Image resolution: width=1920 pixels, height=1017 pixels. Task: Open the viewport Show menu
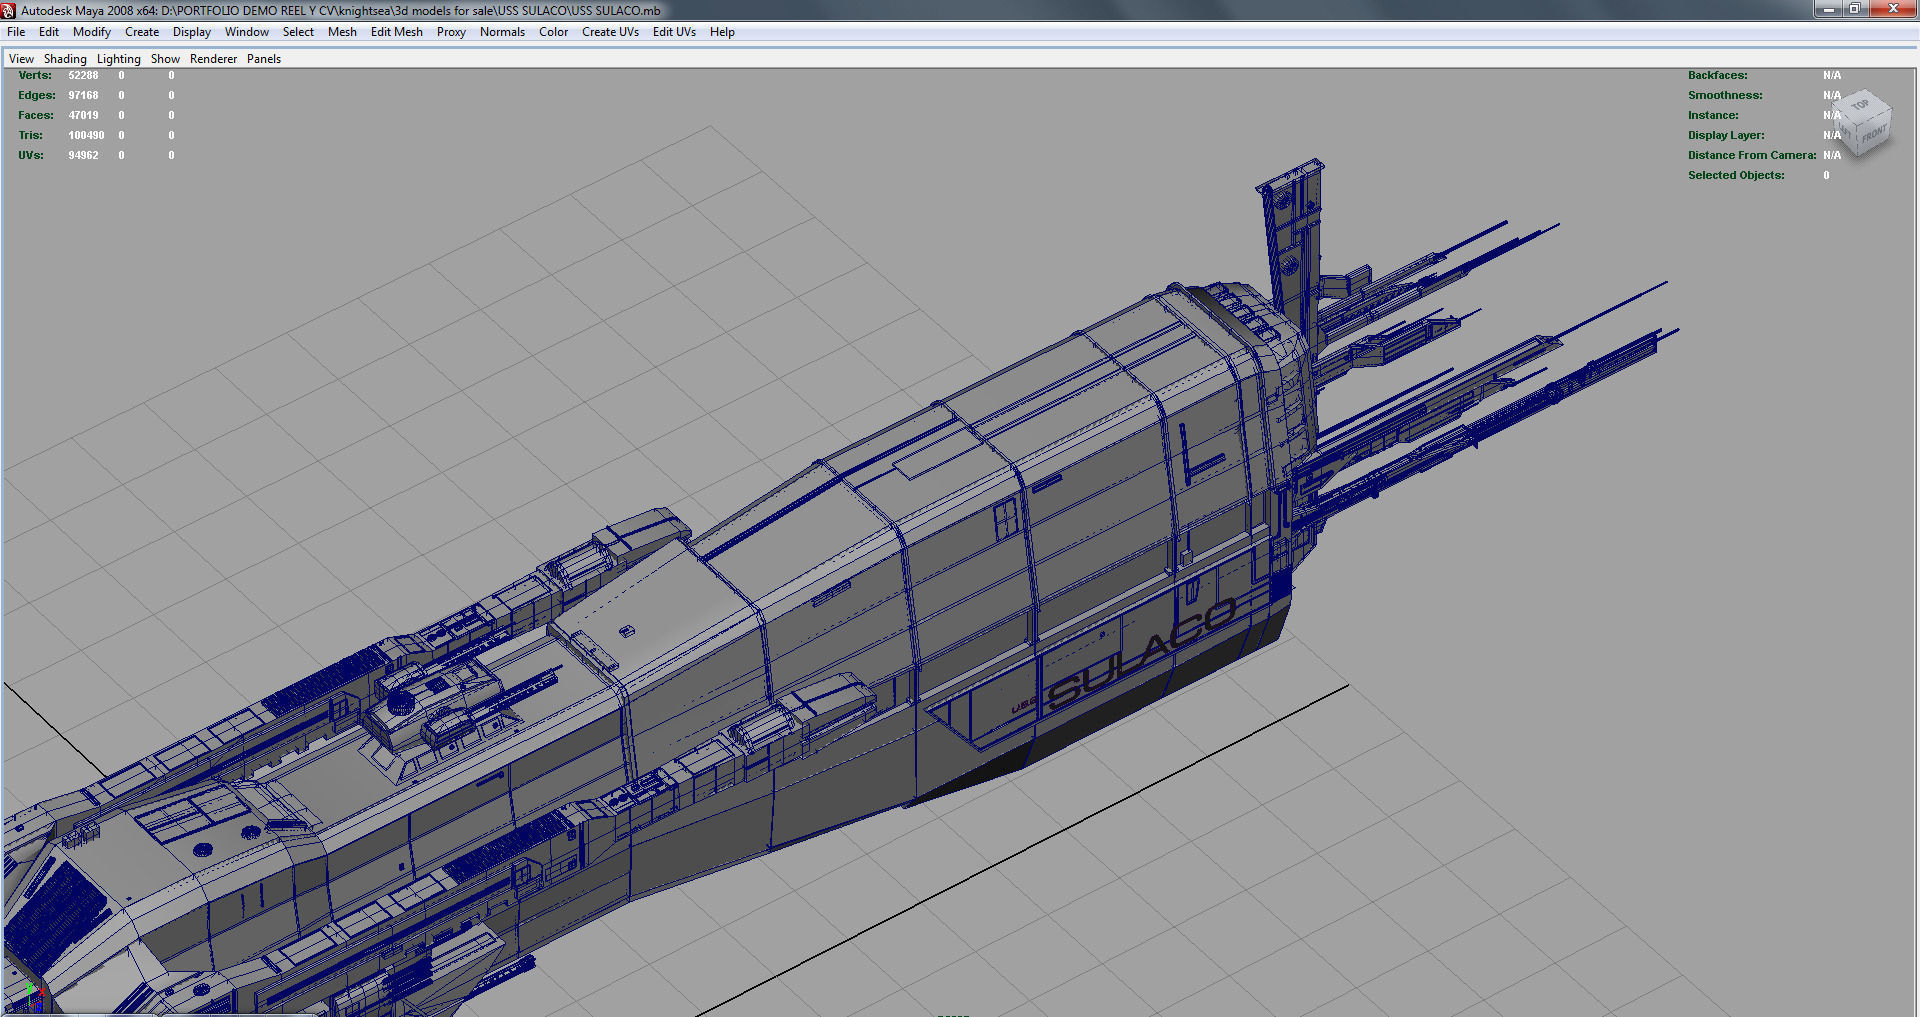pyautogui.click(x=165, y=59)
